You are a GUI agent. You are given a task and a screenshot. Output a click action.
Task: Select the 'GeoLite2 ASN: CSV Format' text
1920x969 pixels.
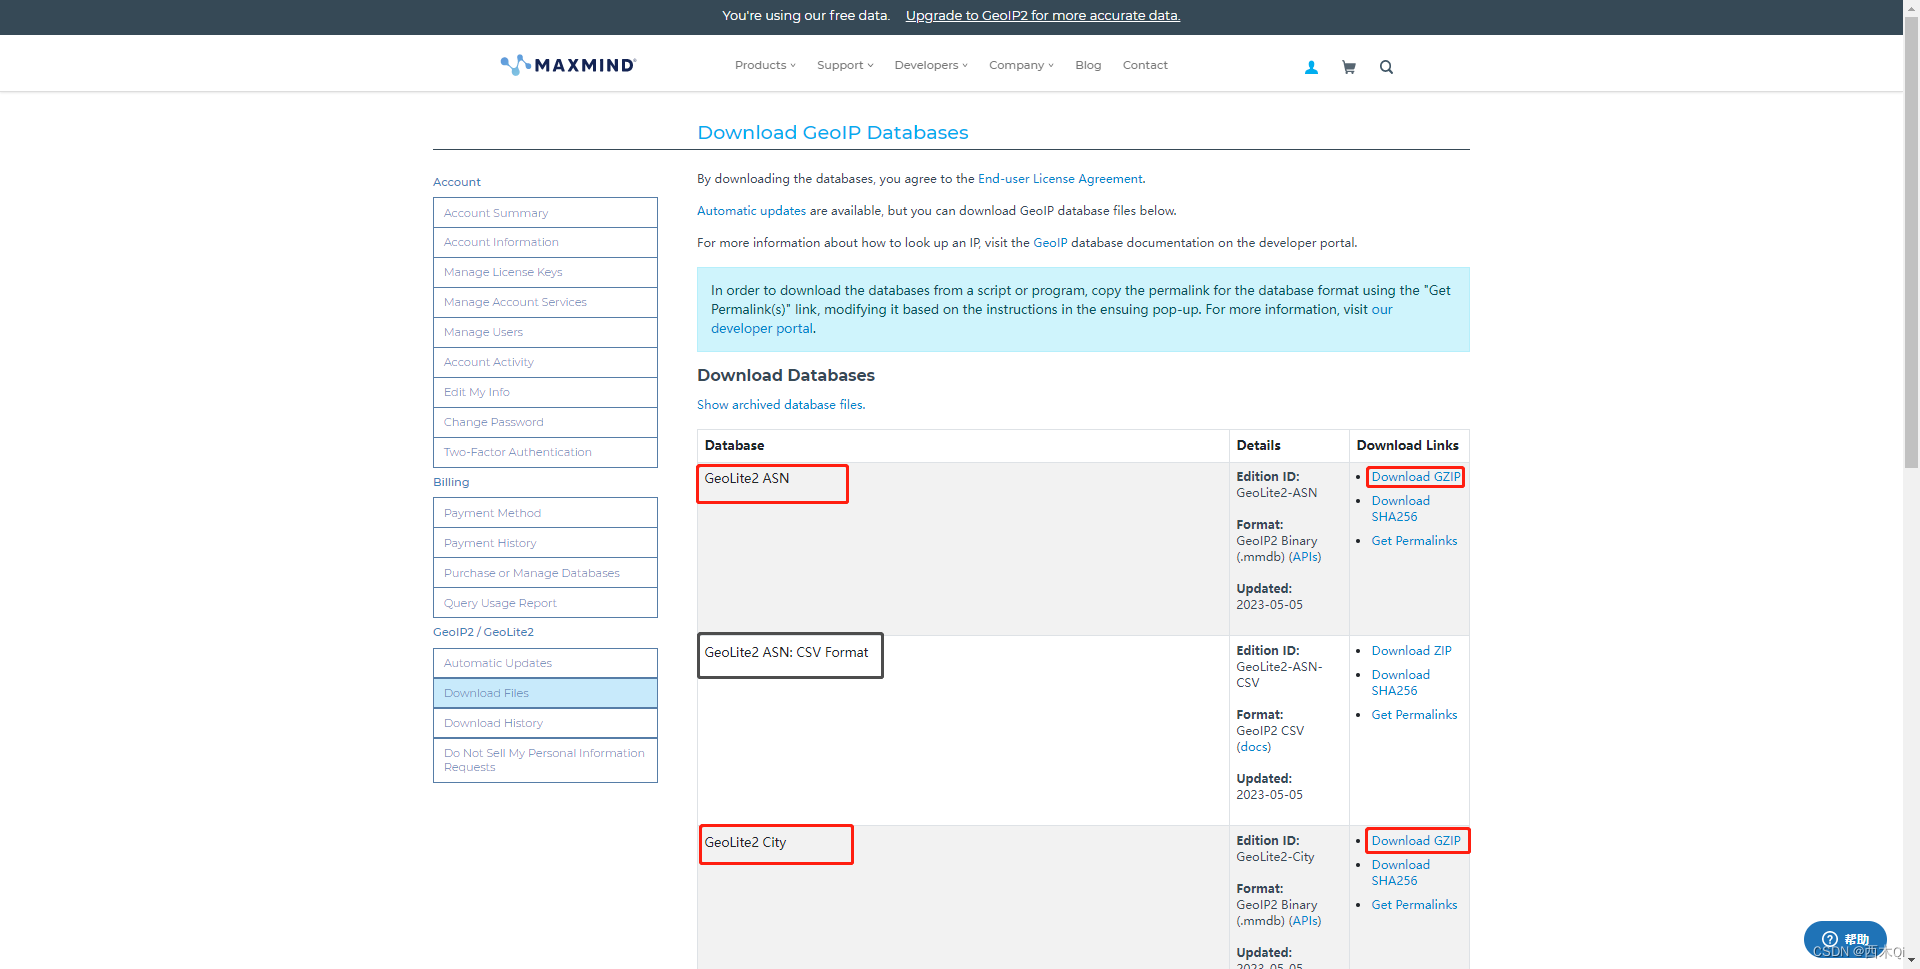pos(786,652)
